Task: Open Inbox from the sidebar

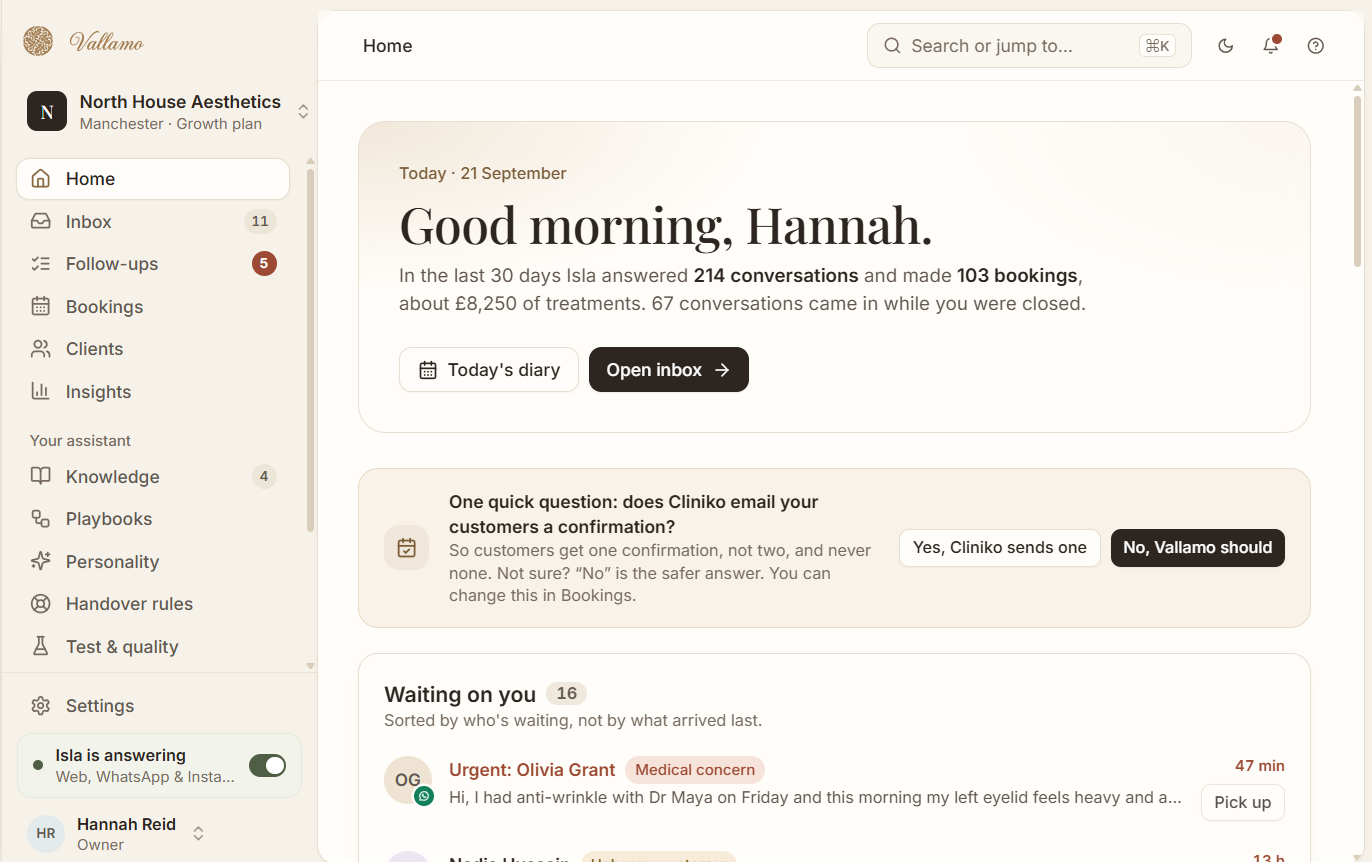Action: [153, 222]
